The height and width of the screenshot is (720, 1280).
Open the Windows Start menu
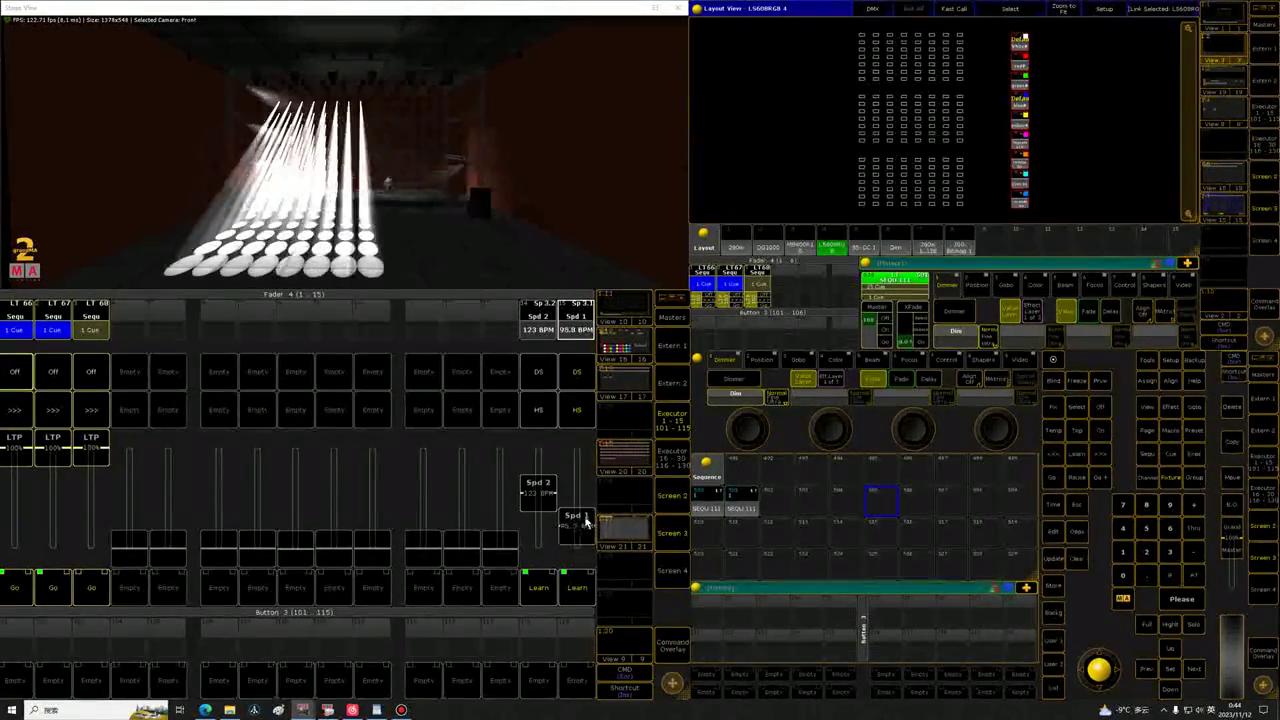pyautogui.click(x=10, y=710)
